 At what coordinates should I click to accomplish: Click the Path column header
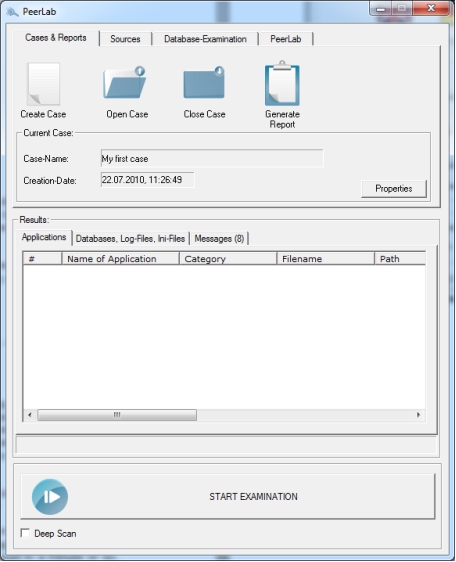point(400,259)
